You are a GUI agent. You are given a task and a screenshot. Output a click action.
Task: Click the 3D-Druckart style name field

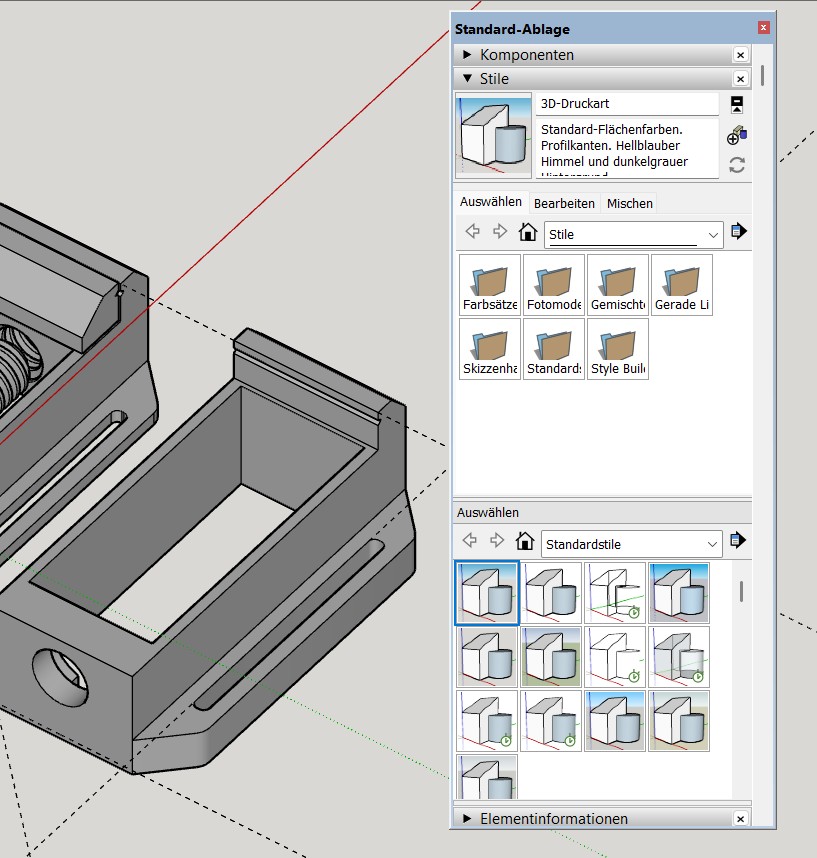pos(626,103)
